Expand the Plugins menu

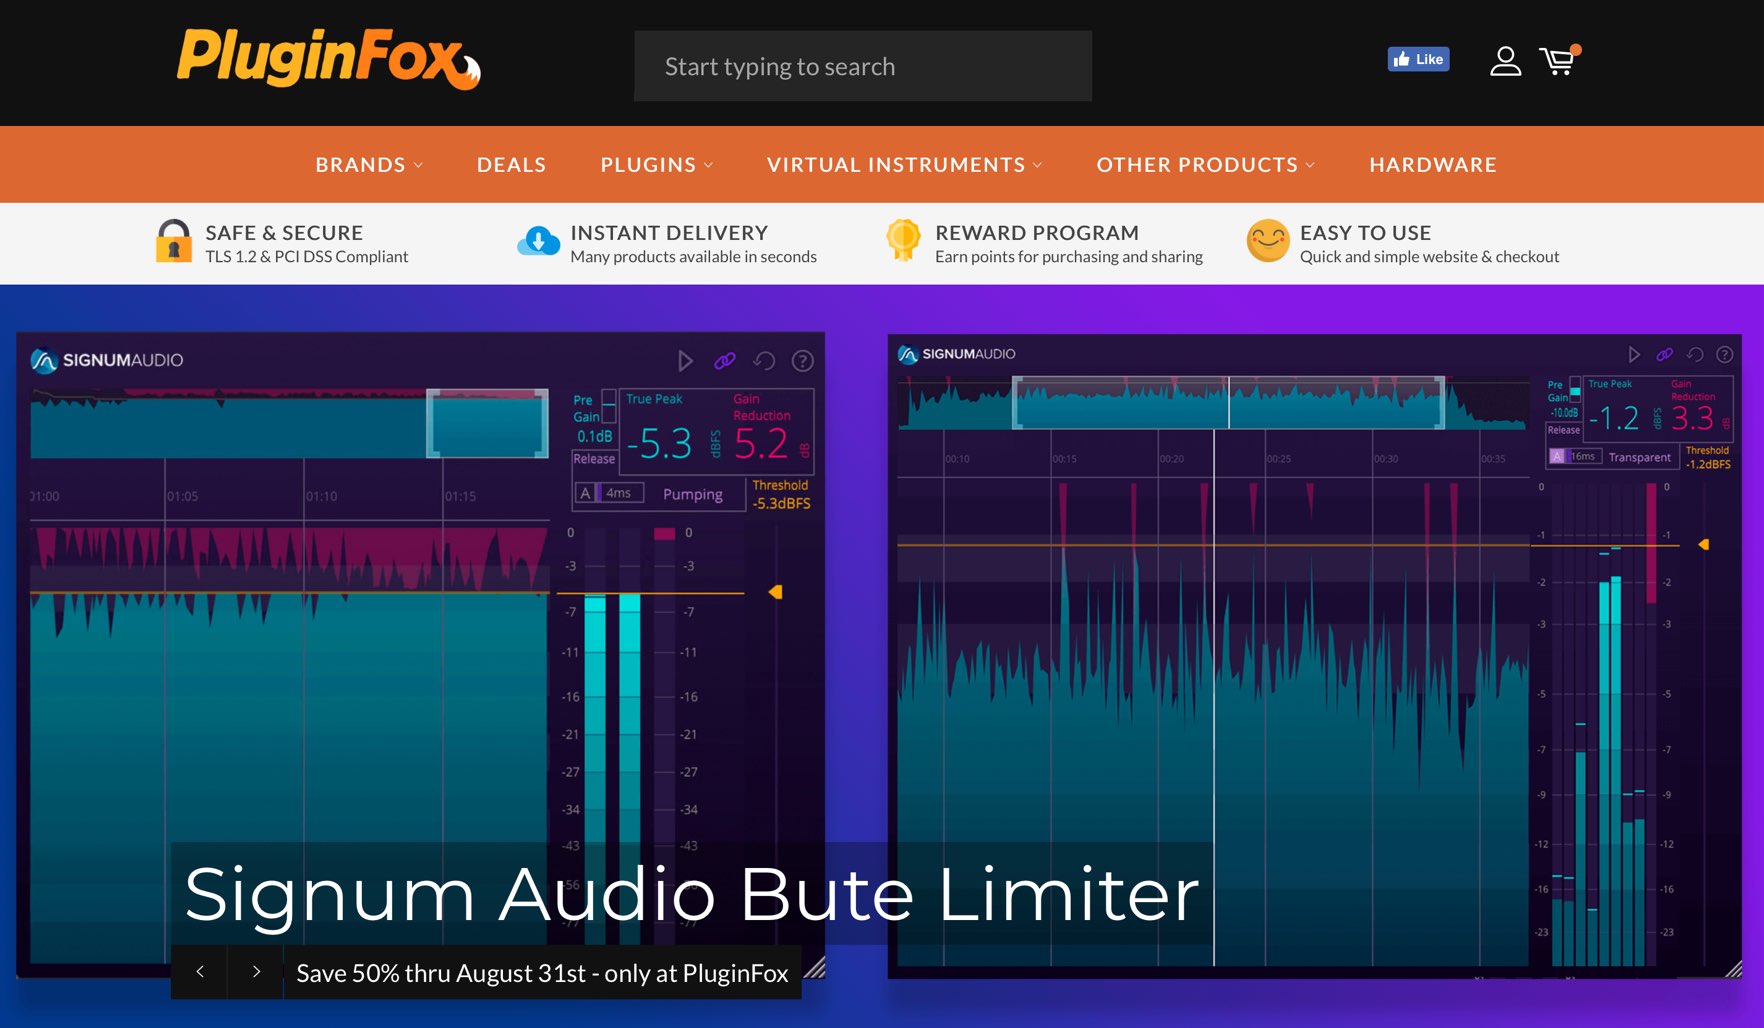click(x=657, y=165)
